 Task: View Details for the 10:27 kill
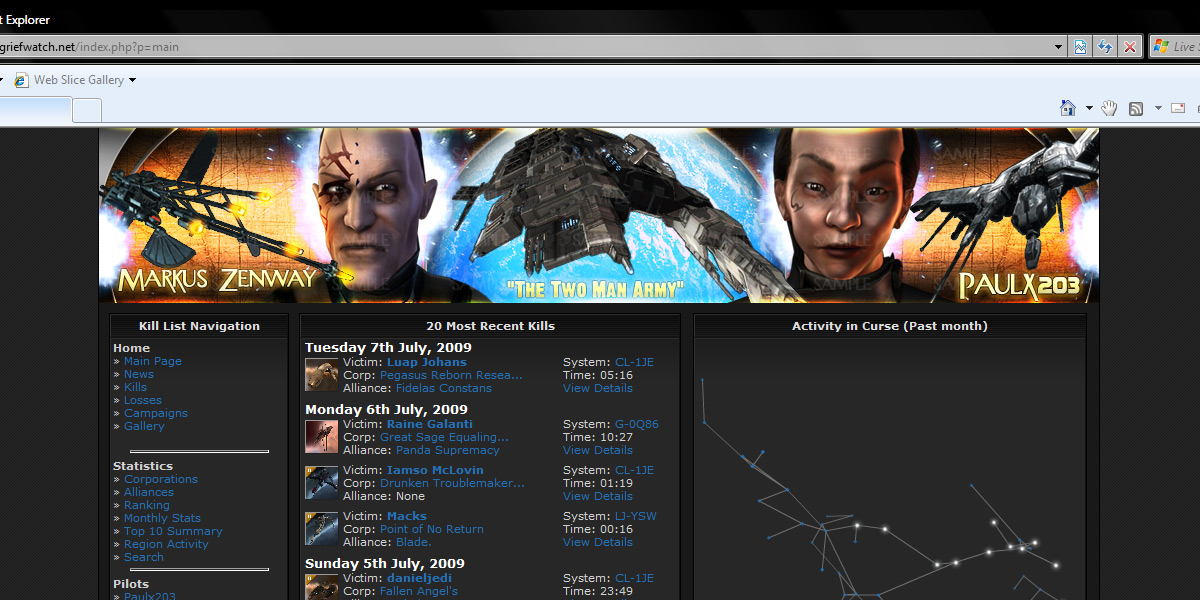pyautogui.click(x=598, y=450)
